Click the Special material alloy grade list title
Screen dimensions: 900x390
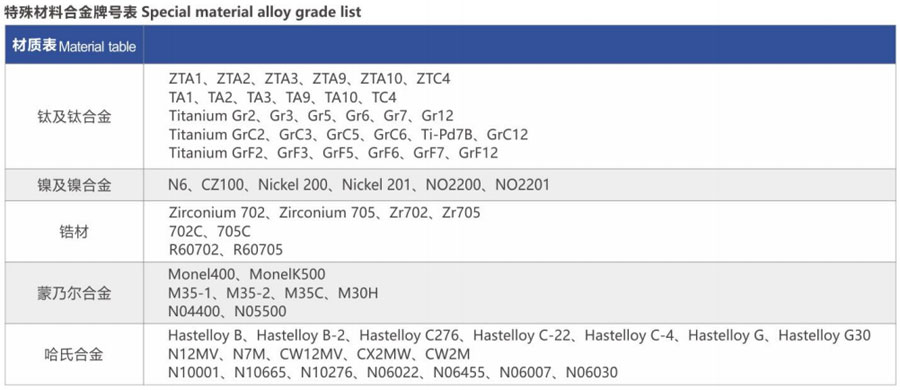click(251, 11)
